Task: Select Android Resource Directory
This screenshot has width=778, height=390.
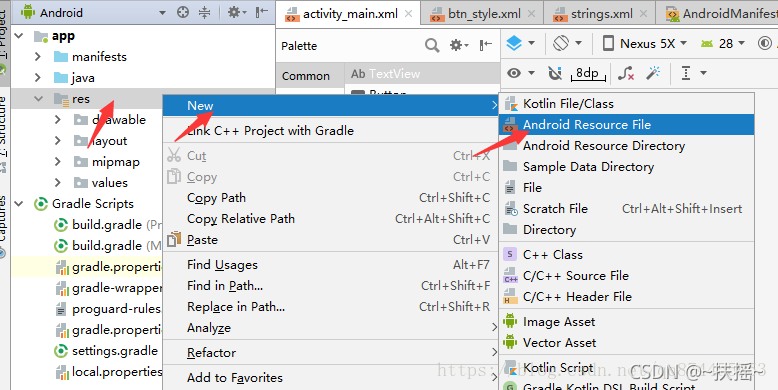Action: point(627,145)
